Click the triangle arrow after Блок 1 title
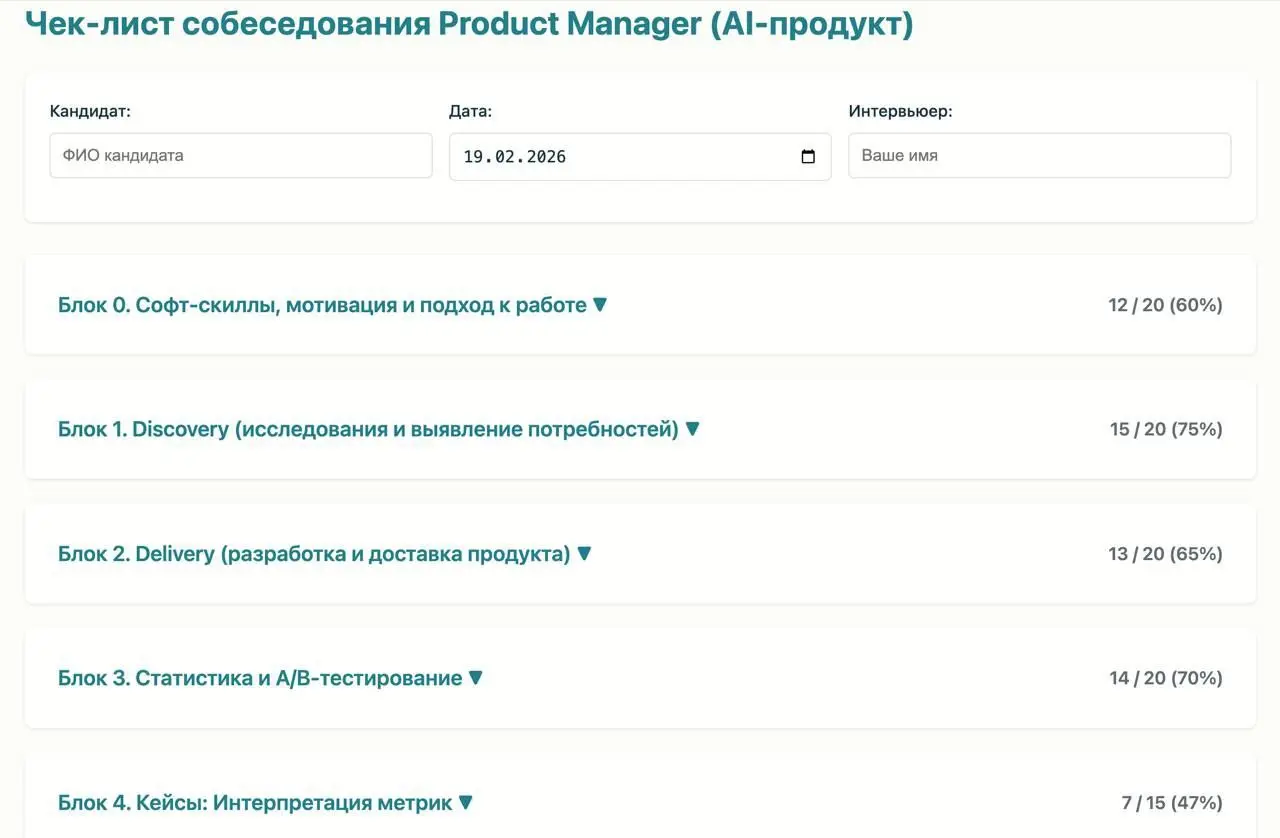 pyautogui.click(x=692, y=428)
